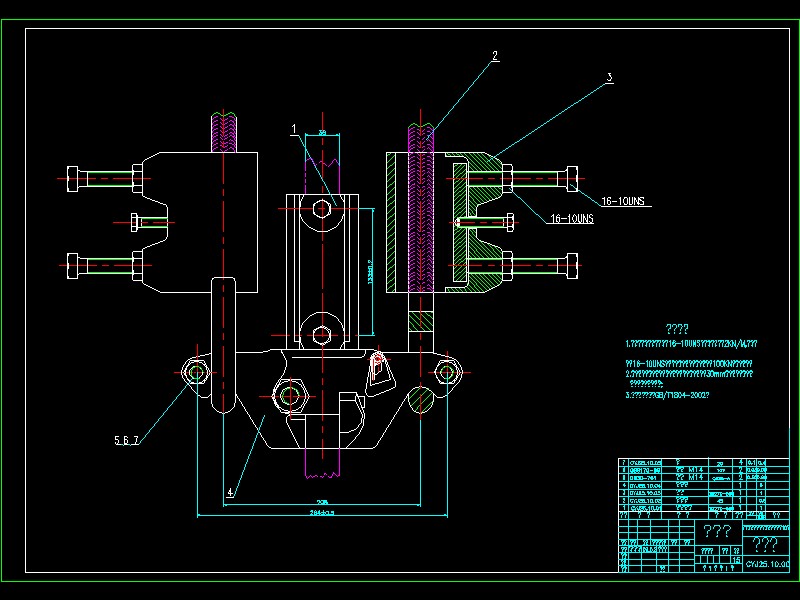Select the "284±0.5" overall width dimension text

point(322,512)
